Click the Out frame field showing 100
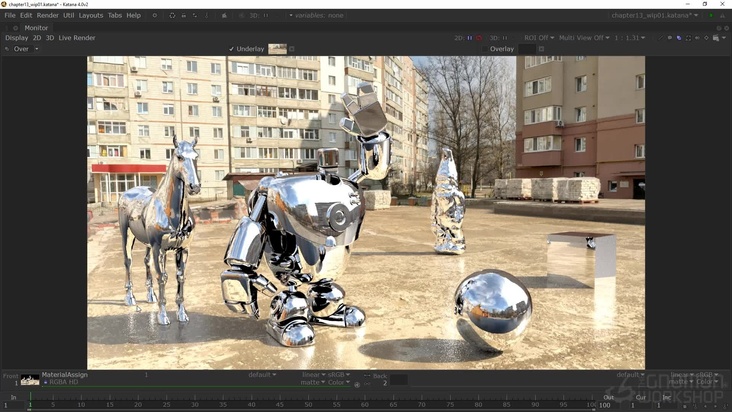This screenshot has width=732, height=412. tap(609, 406)
